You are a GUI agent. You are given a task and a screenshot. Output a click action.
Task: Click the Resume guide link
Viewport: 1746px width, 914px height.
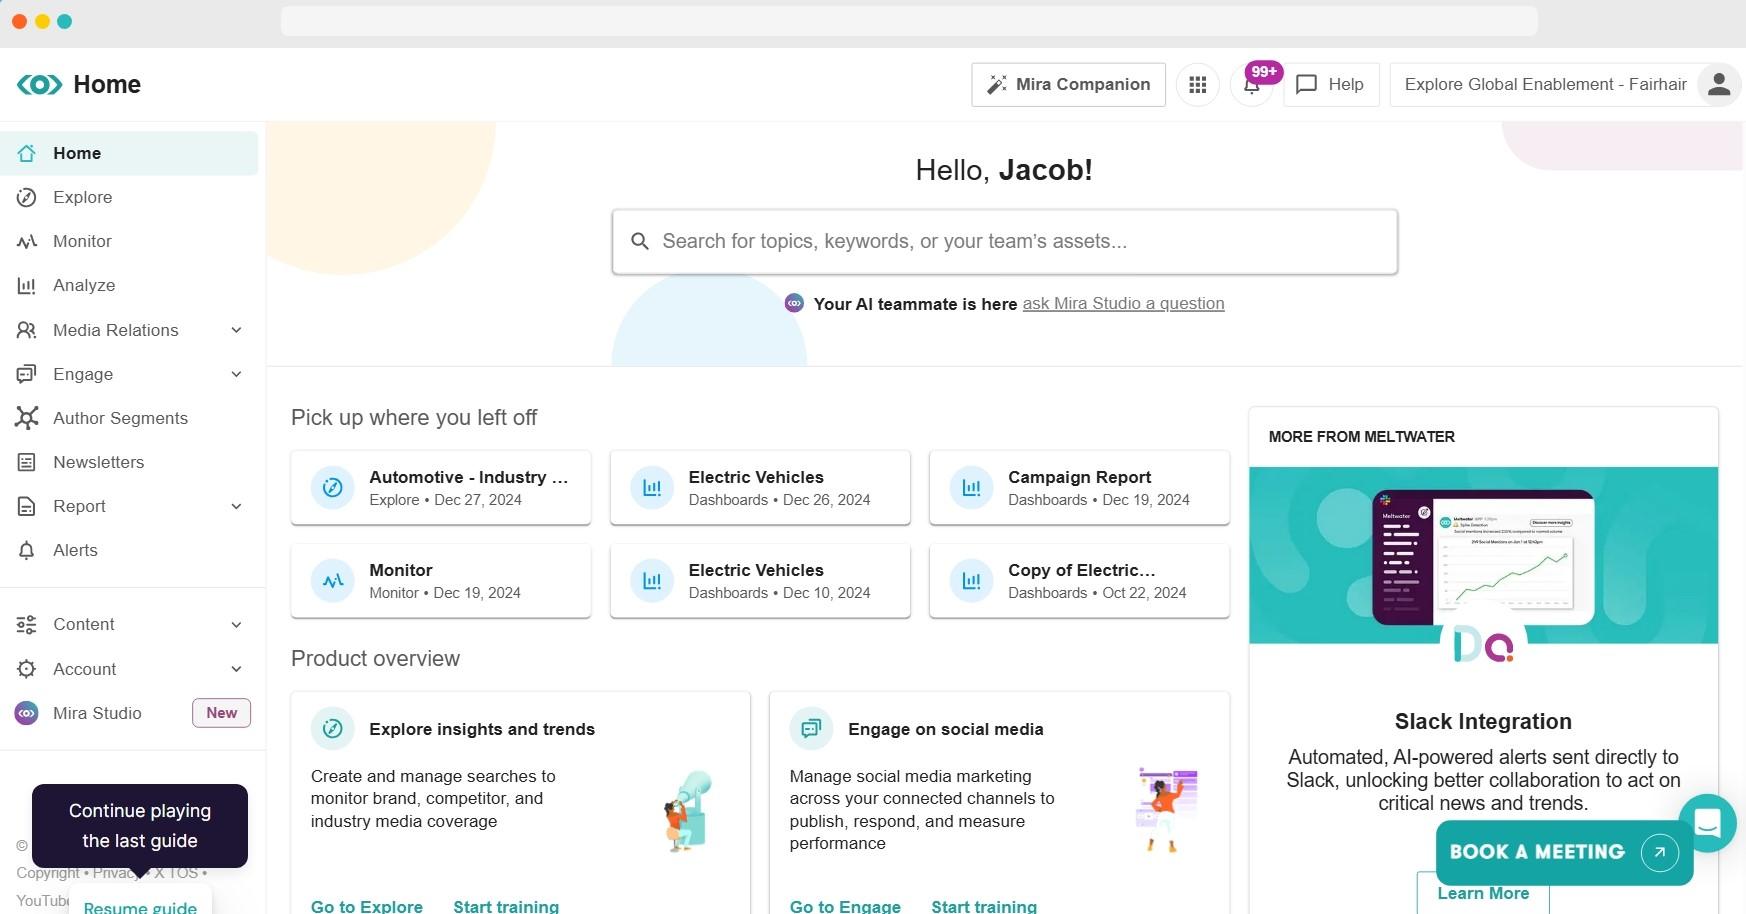tap(140, 906)
